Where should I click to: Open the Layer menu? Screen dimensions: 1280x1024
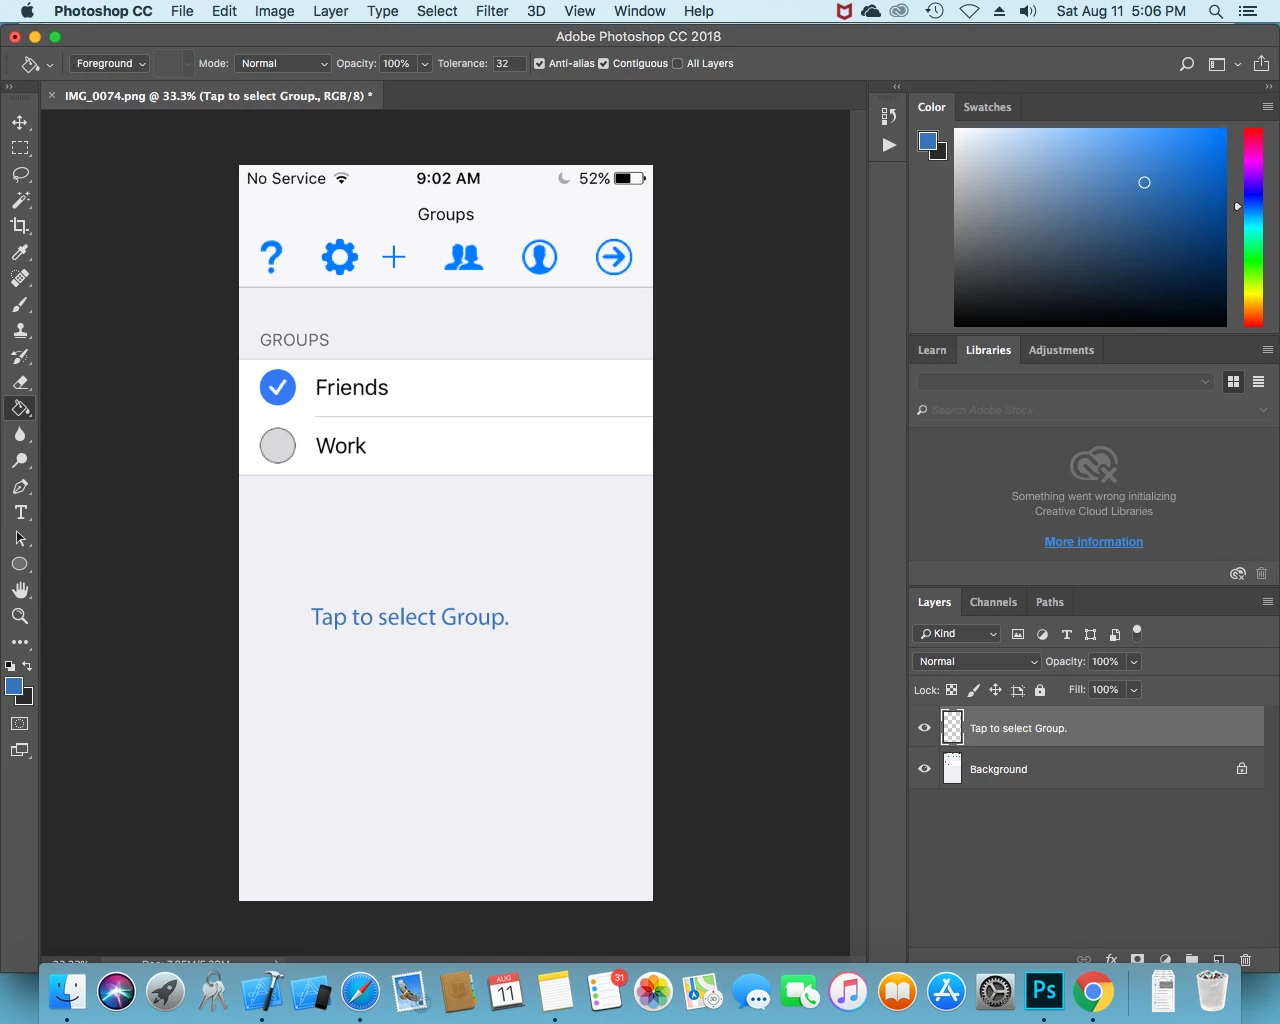pyautogui.click(x=331, y=11)
